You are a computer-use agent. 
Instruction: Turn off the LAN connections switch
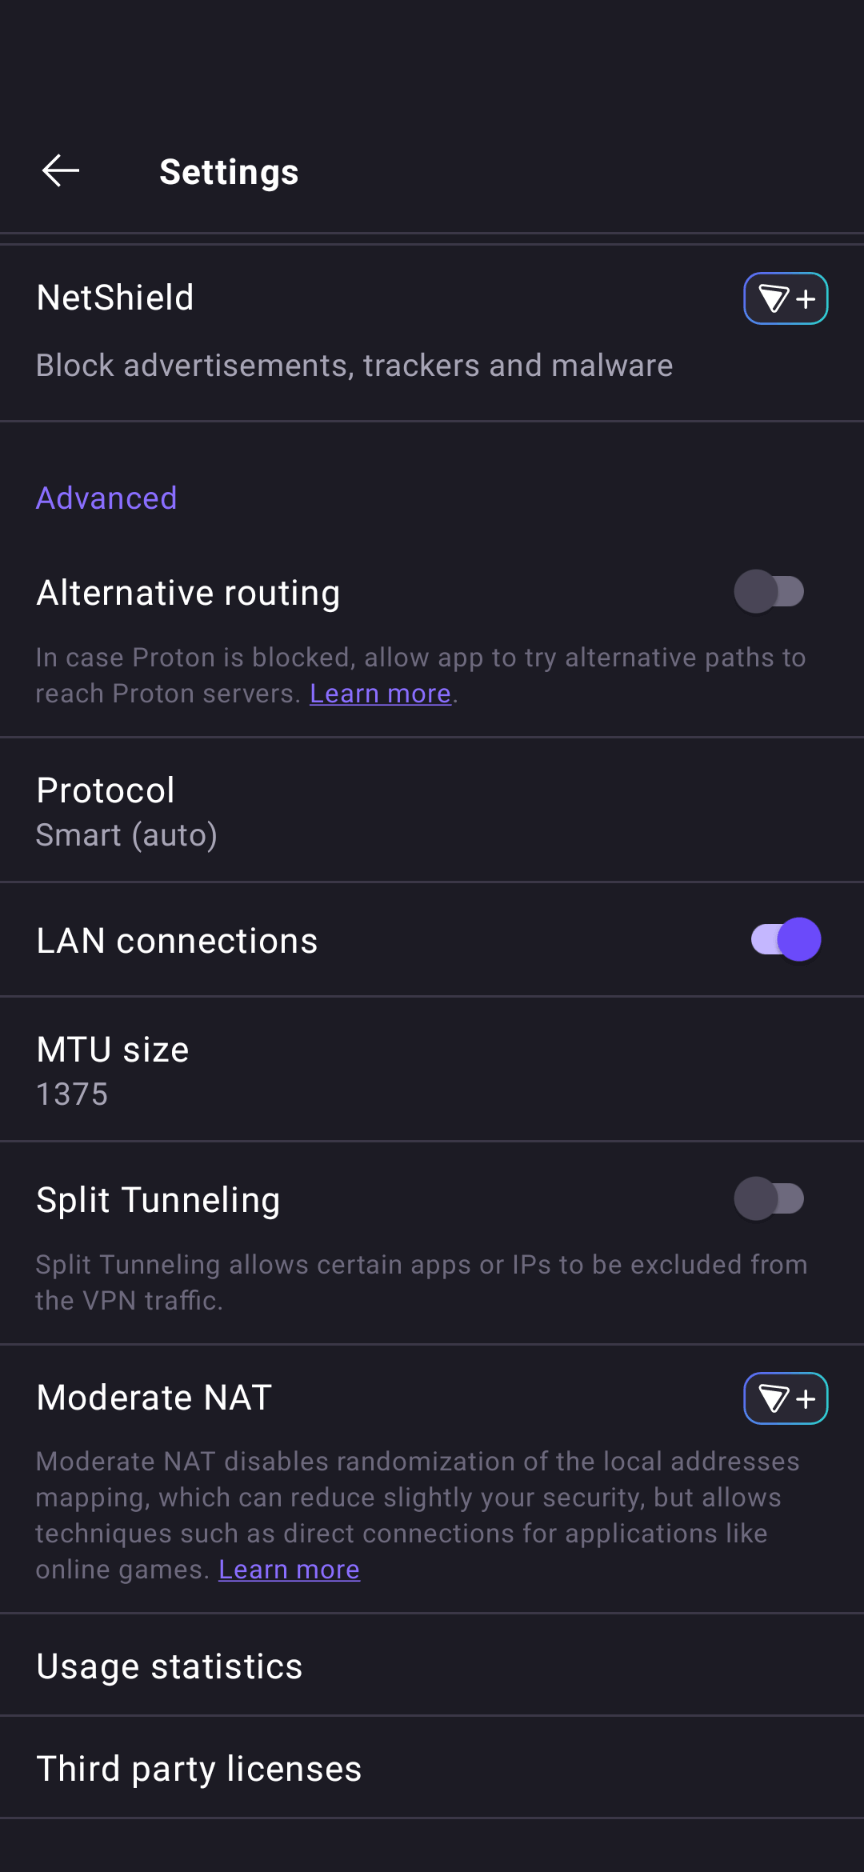click(786, 940)
